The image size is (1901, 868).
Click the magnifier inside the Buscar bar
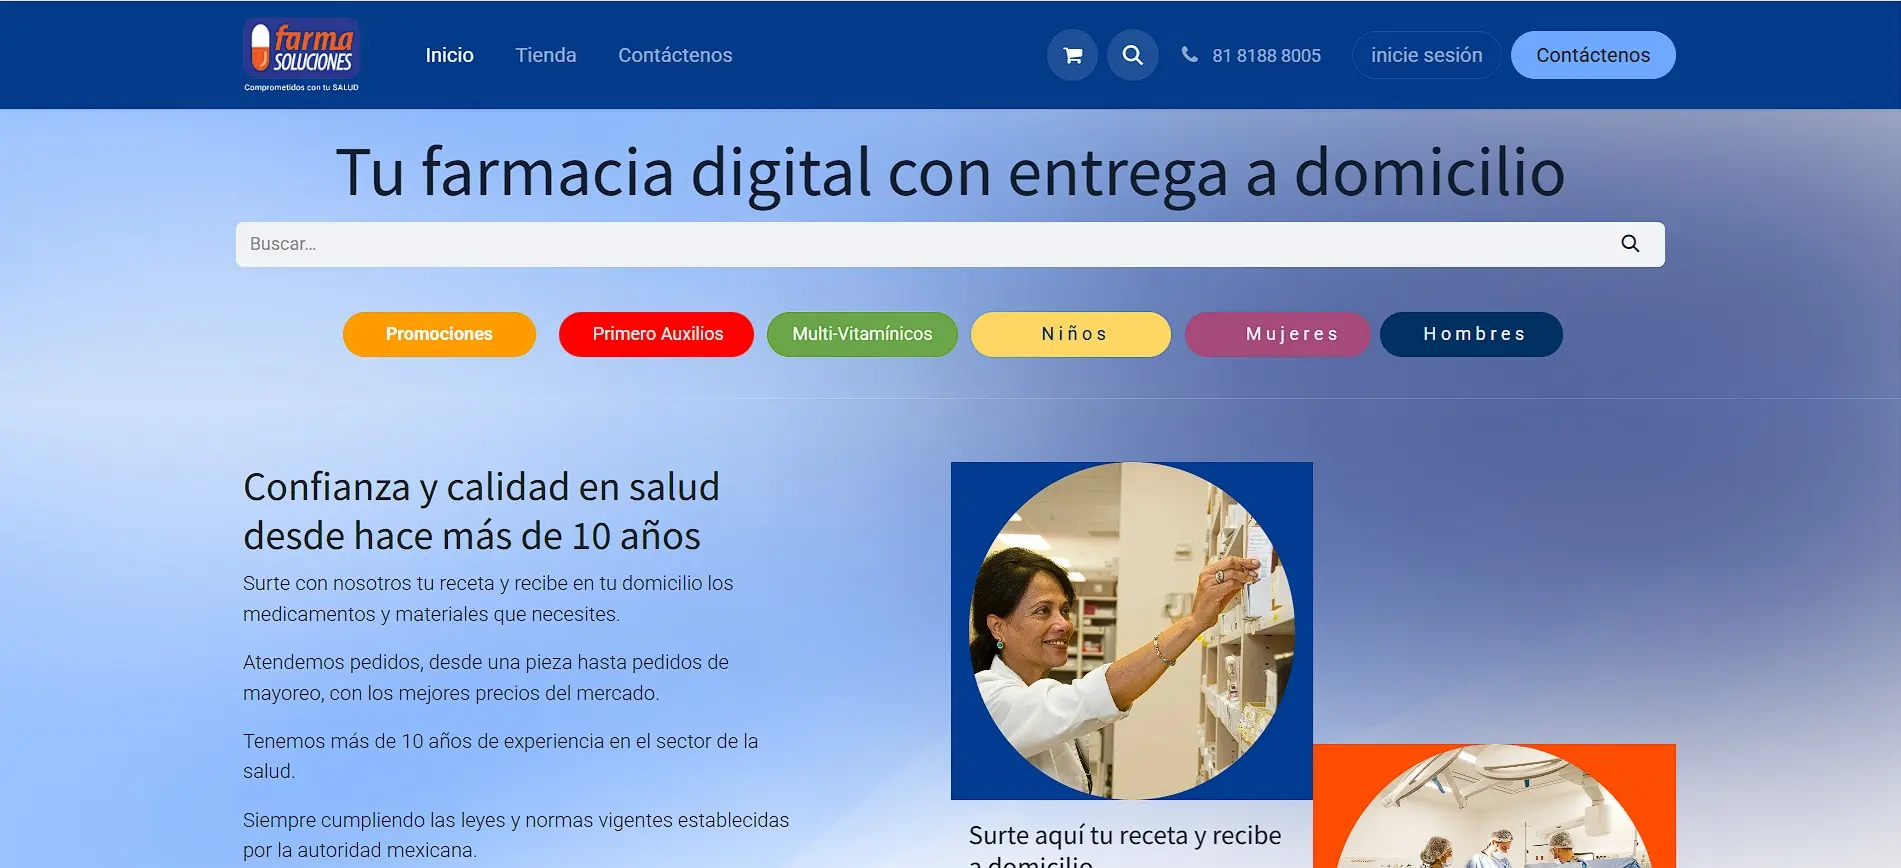[x=1629, y=244]
